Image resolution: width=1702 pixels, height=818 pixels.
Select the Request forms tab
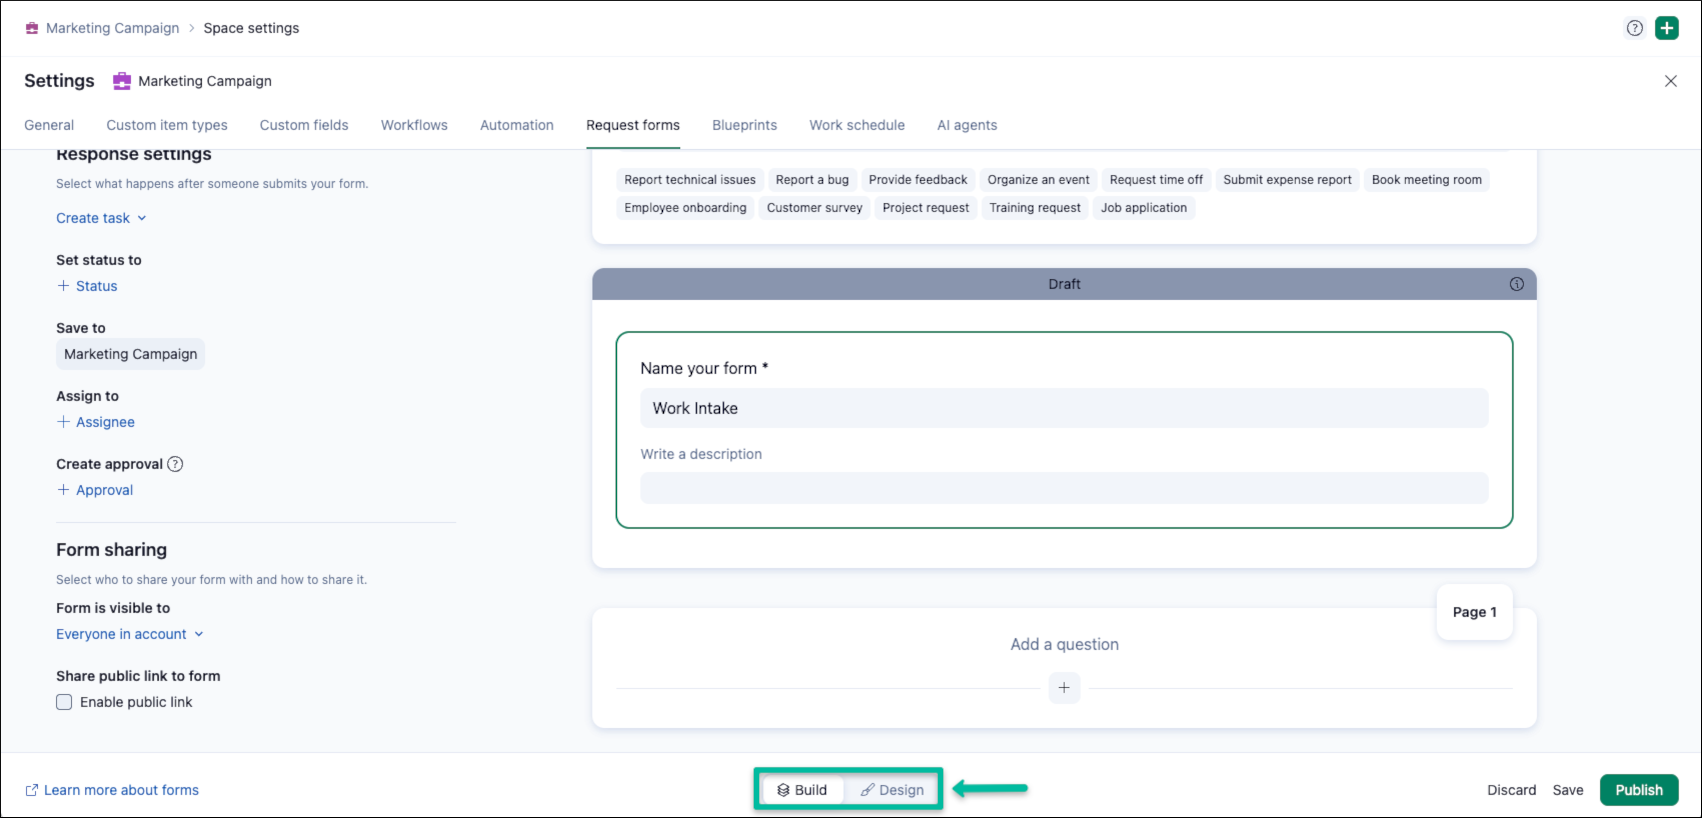(633, 125)
